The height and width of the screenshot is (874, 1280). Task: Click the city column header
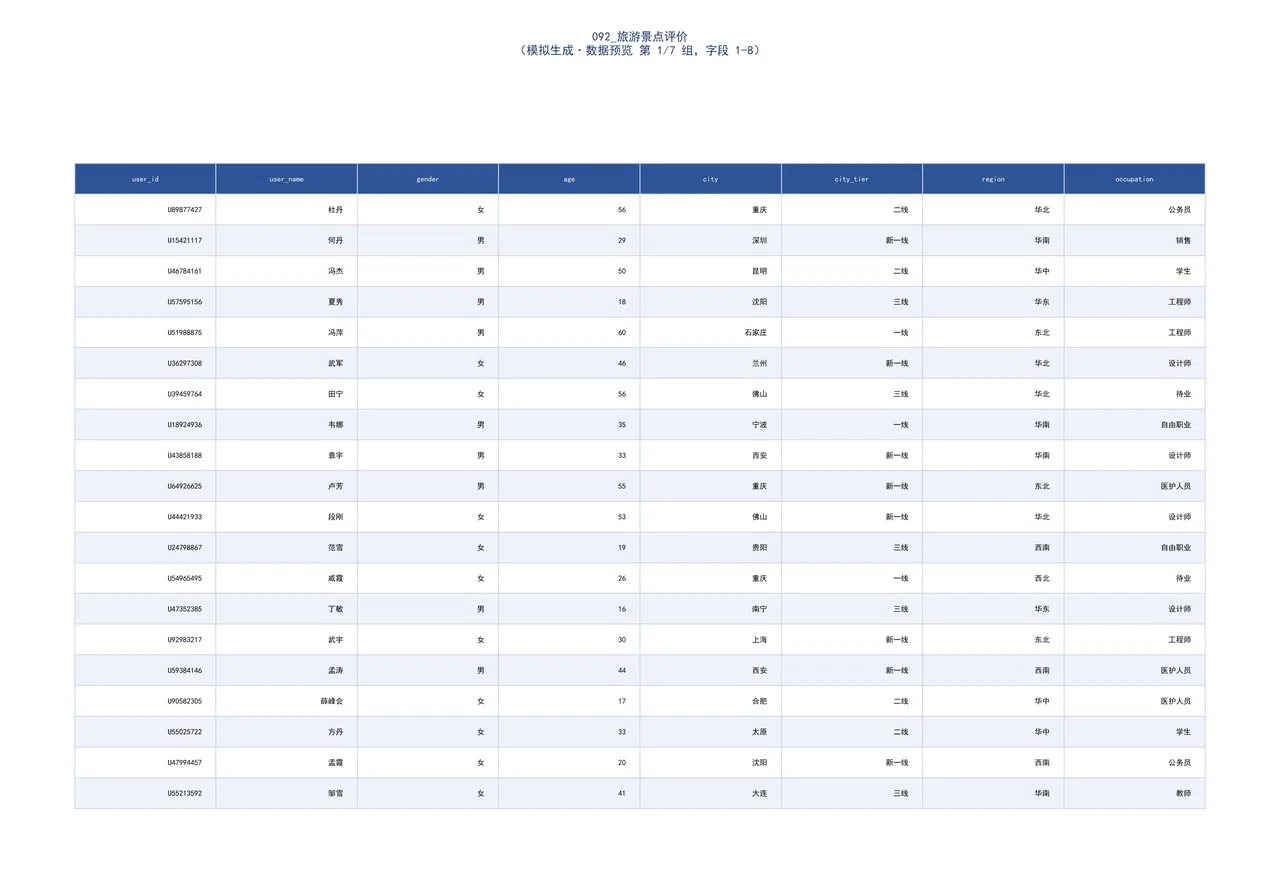(711, 179)
